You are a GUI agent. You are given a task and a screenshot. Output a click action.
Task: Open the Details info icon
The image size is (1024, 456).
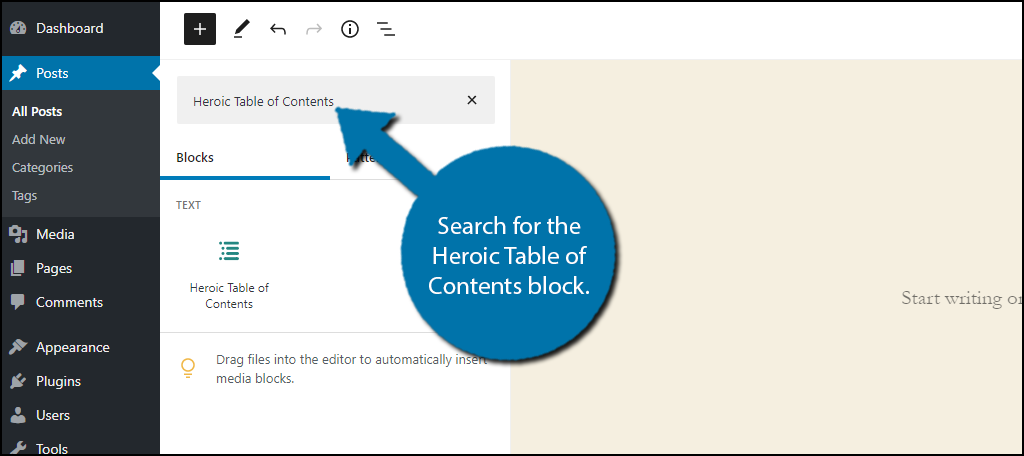[x=350, y=29]
